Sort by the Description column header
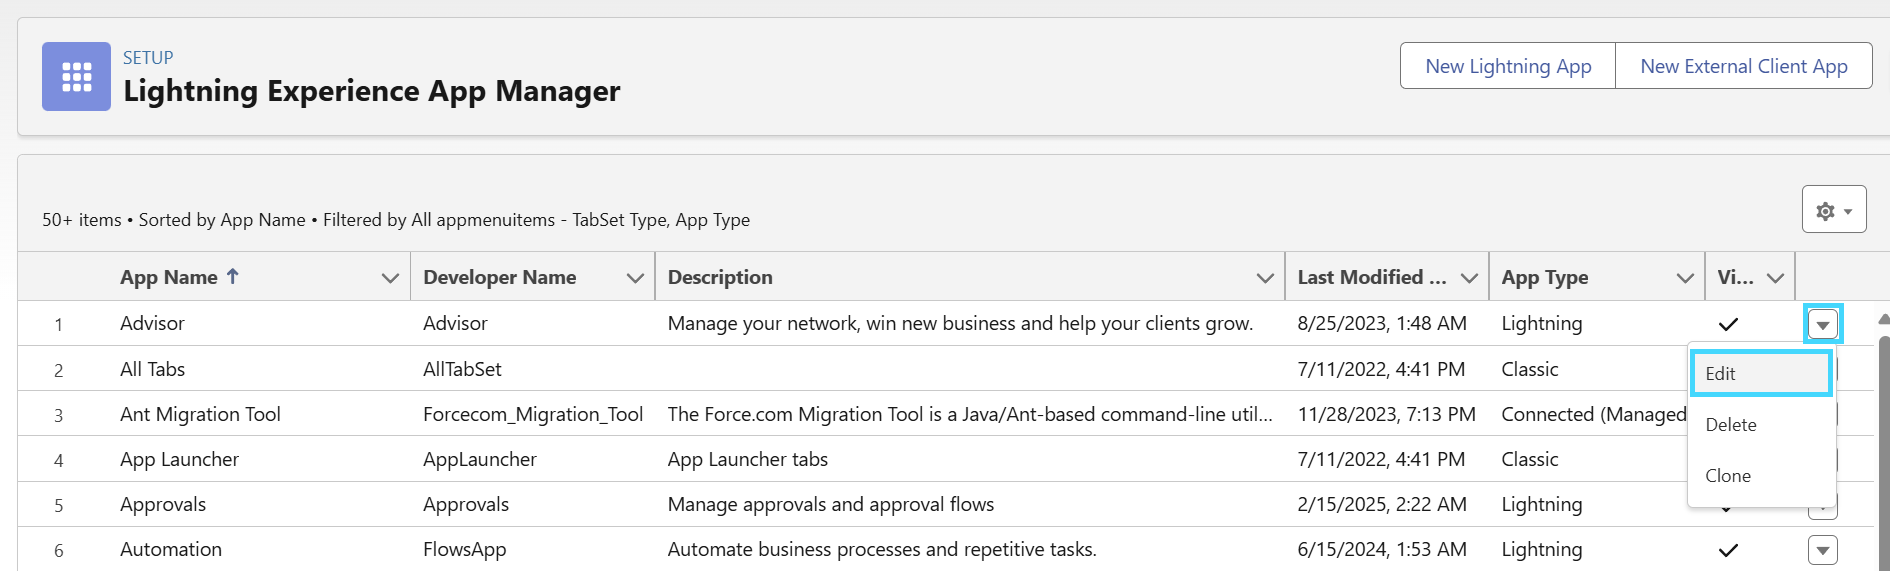The image size is (1890, 571). pyautogui.click(x=720, y=277)
